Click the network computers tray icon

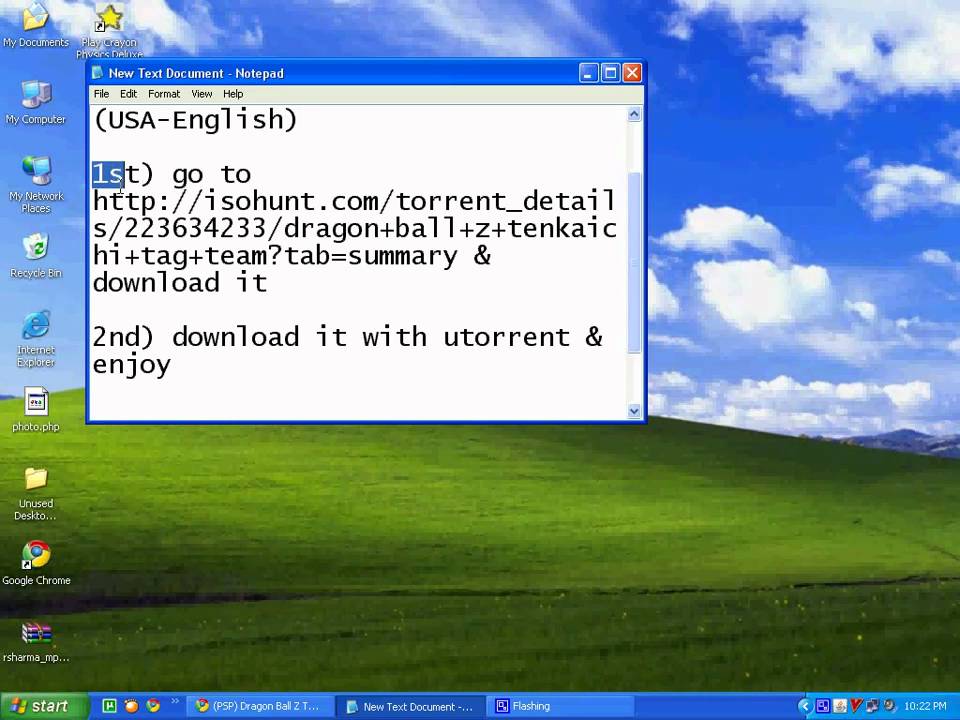pos(872,706)
